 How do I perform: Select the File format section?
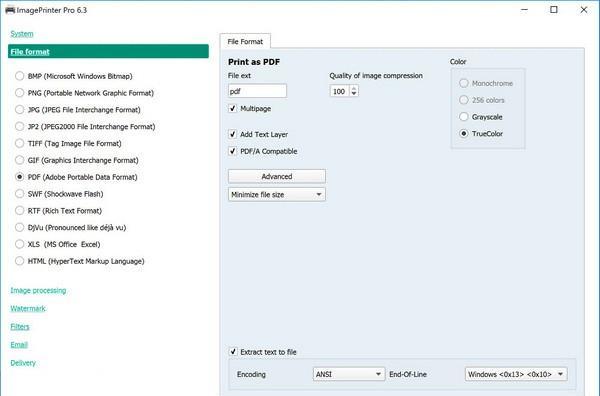pyautogui.click(x=108, y=52)
